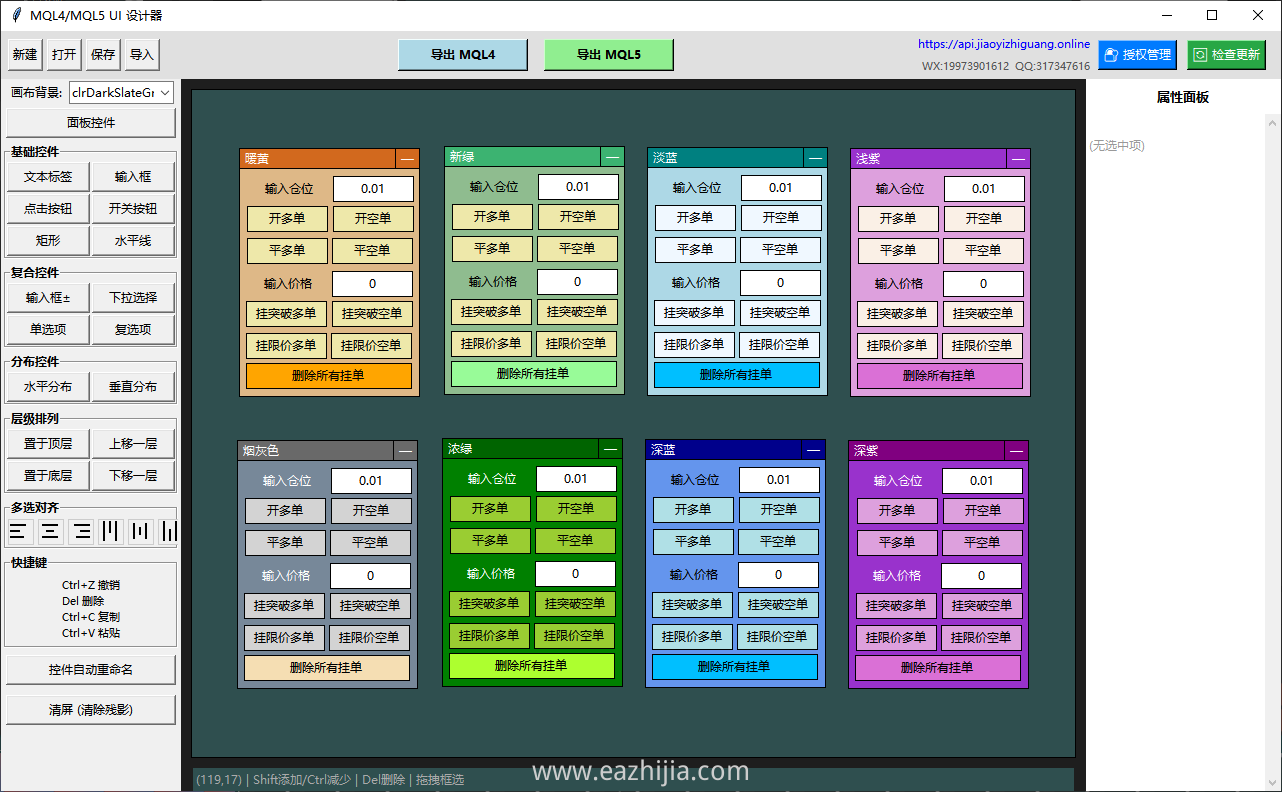Collapse the 淡蓝 panel with its dash button

(x=816, y=158)
